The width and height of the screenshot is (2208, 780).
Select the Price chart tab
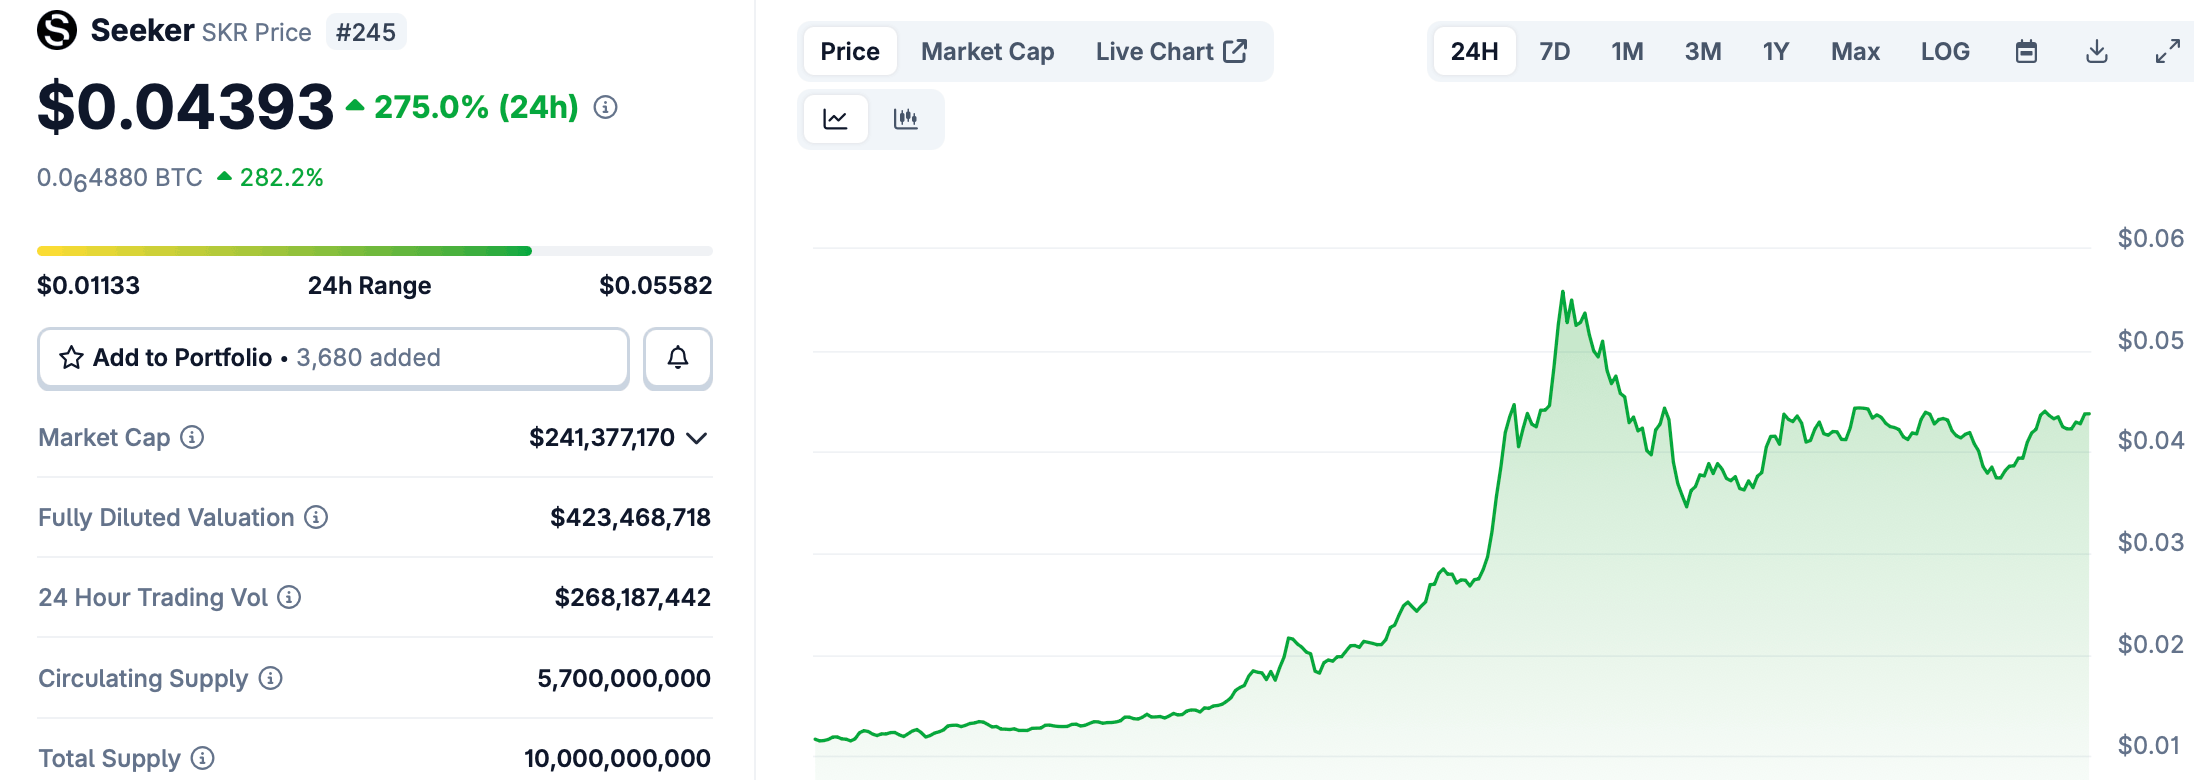click(850, 51)
